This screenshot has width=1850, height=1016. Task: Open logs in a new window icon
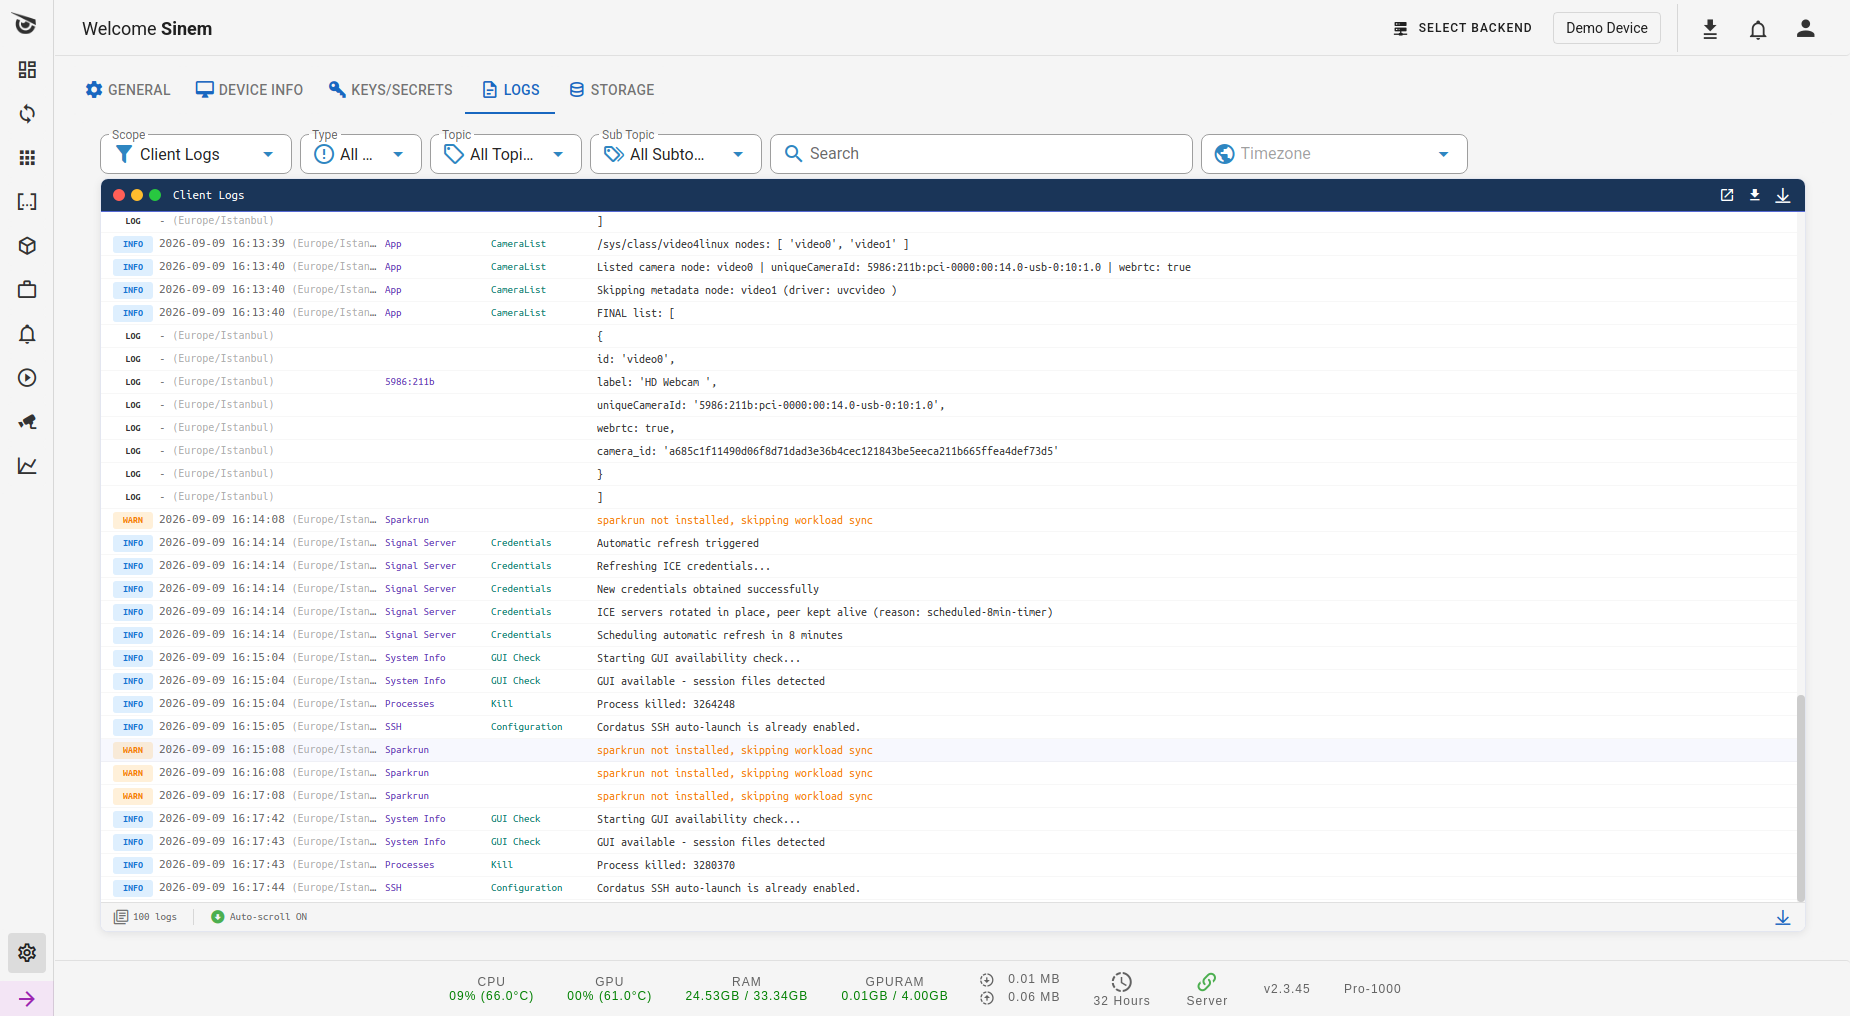point(1726,195)
